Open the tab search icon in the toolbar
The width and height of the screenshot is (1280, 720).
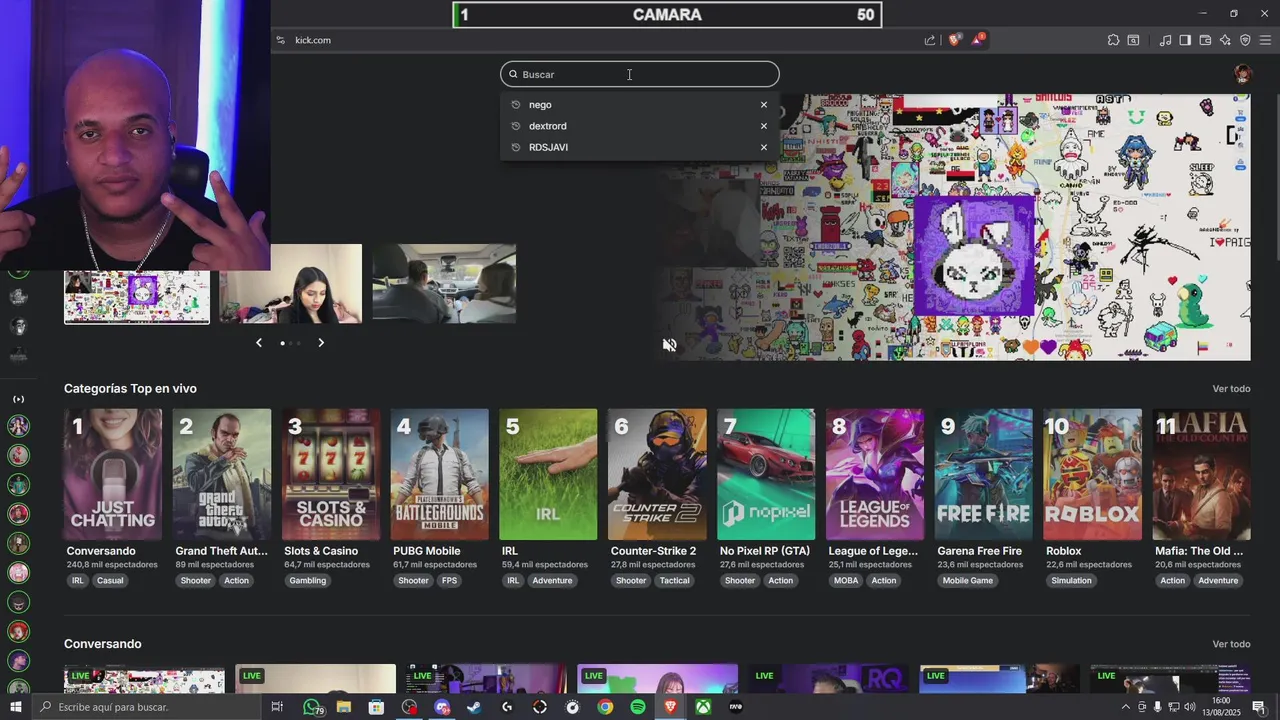coord(1133,40)
